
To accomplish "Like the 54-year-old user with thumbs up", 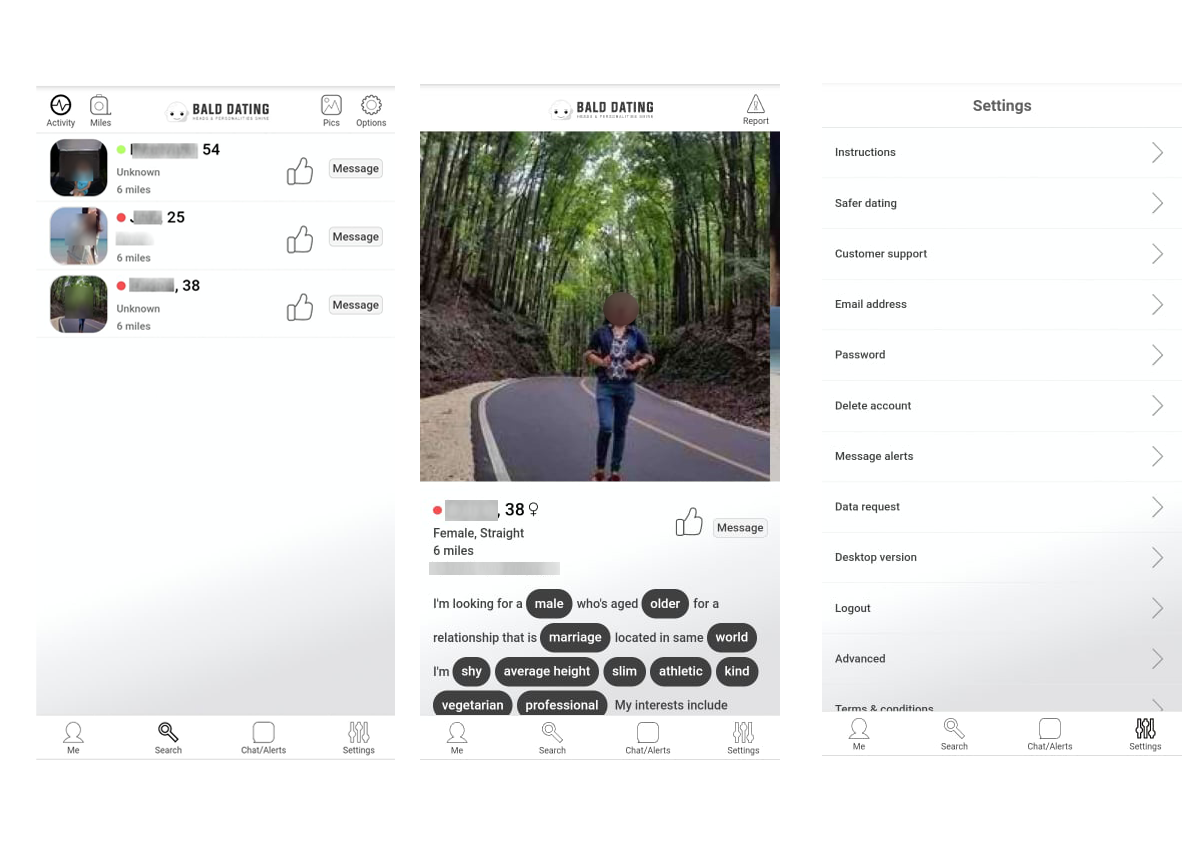I will pos(300,171).
